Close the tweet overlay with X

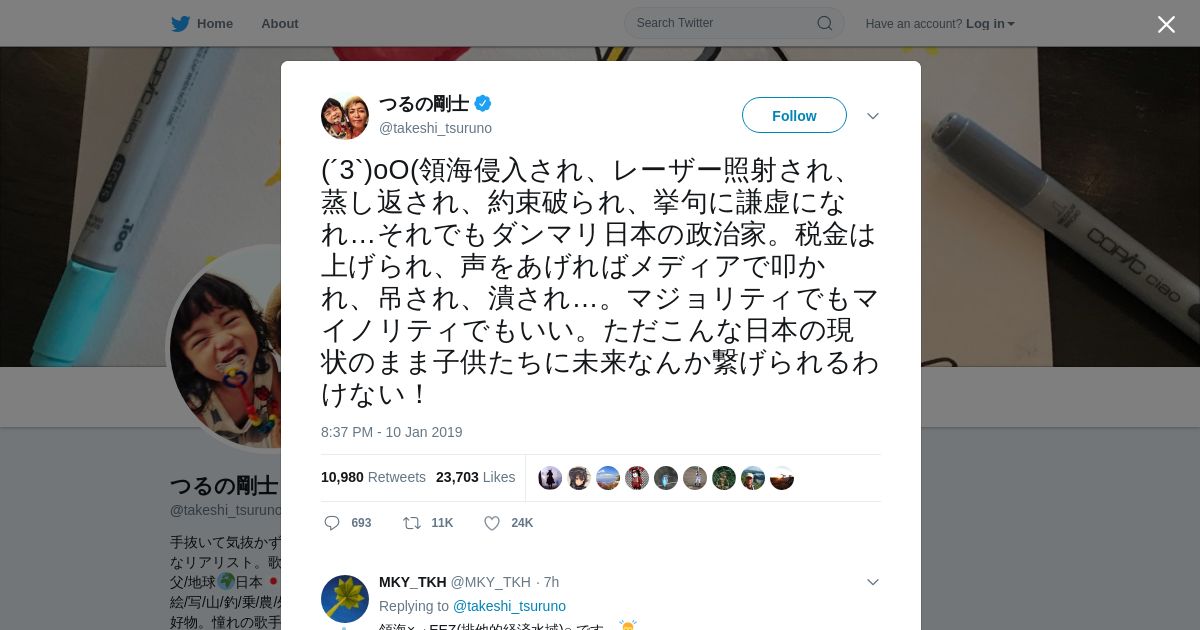tap(1166, 24)
